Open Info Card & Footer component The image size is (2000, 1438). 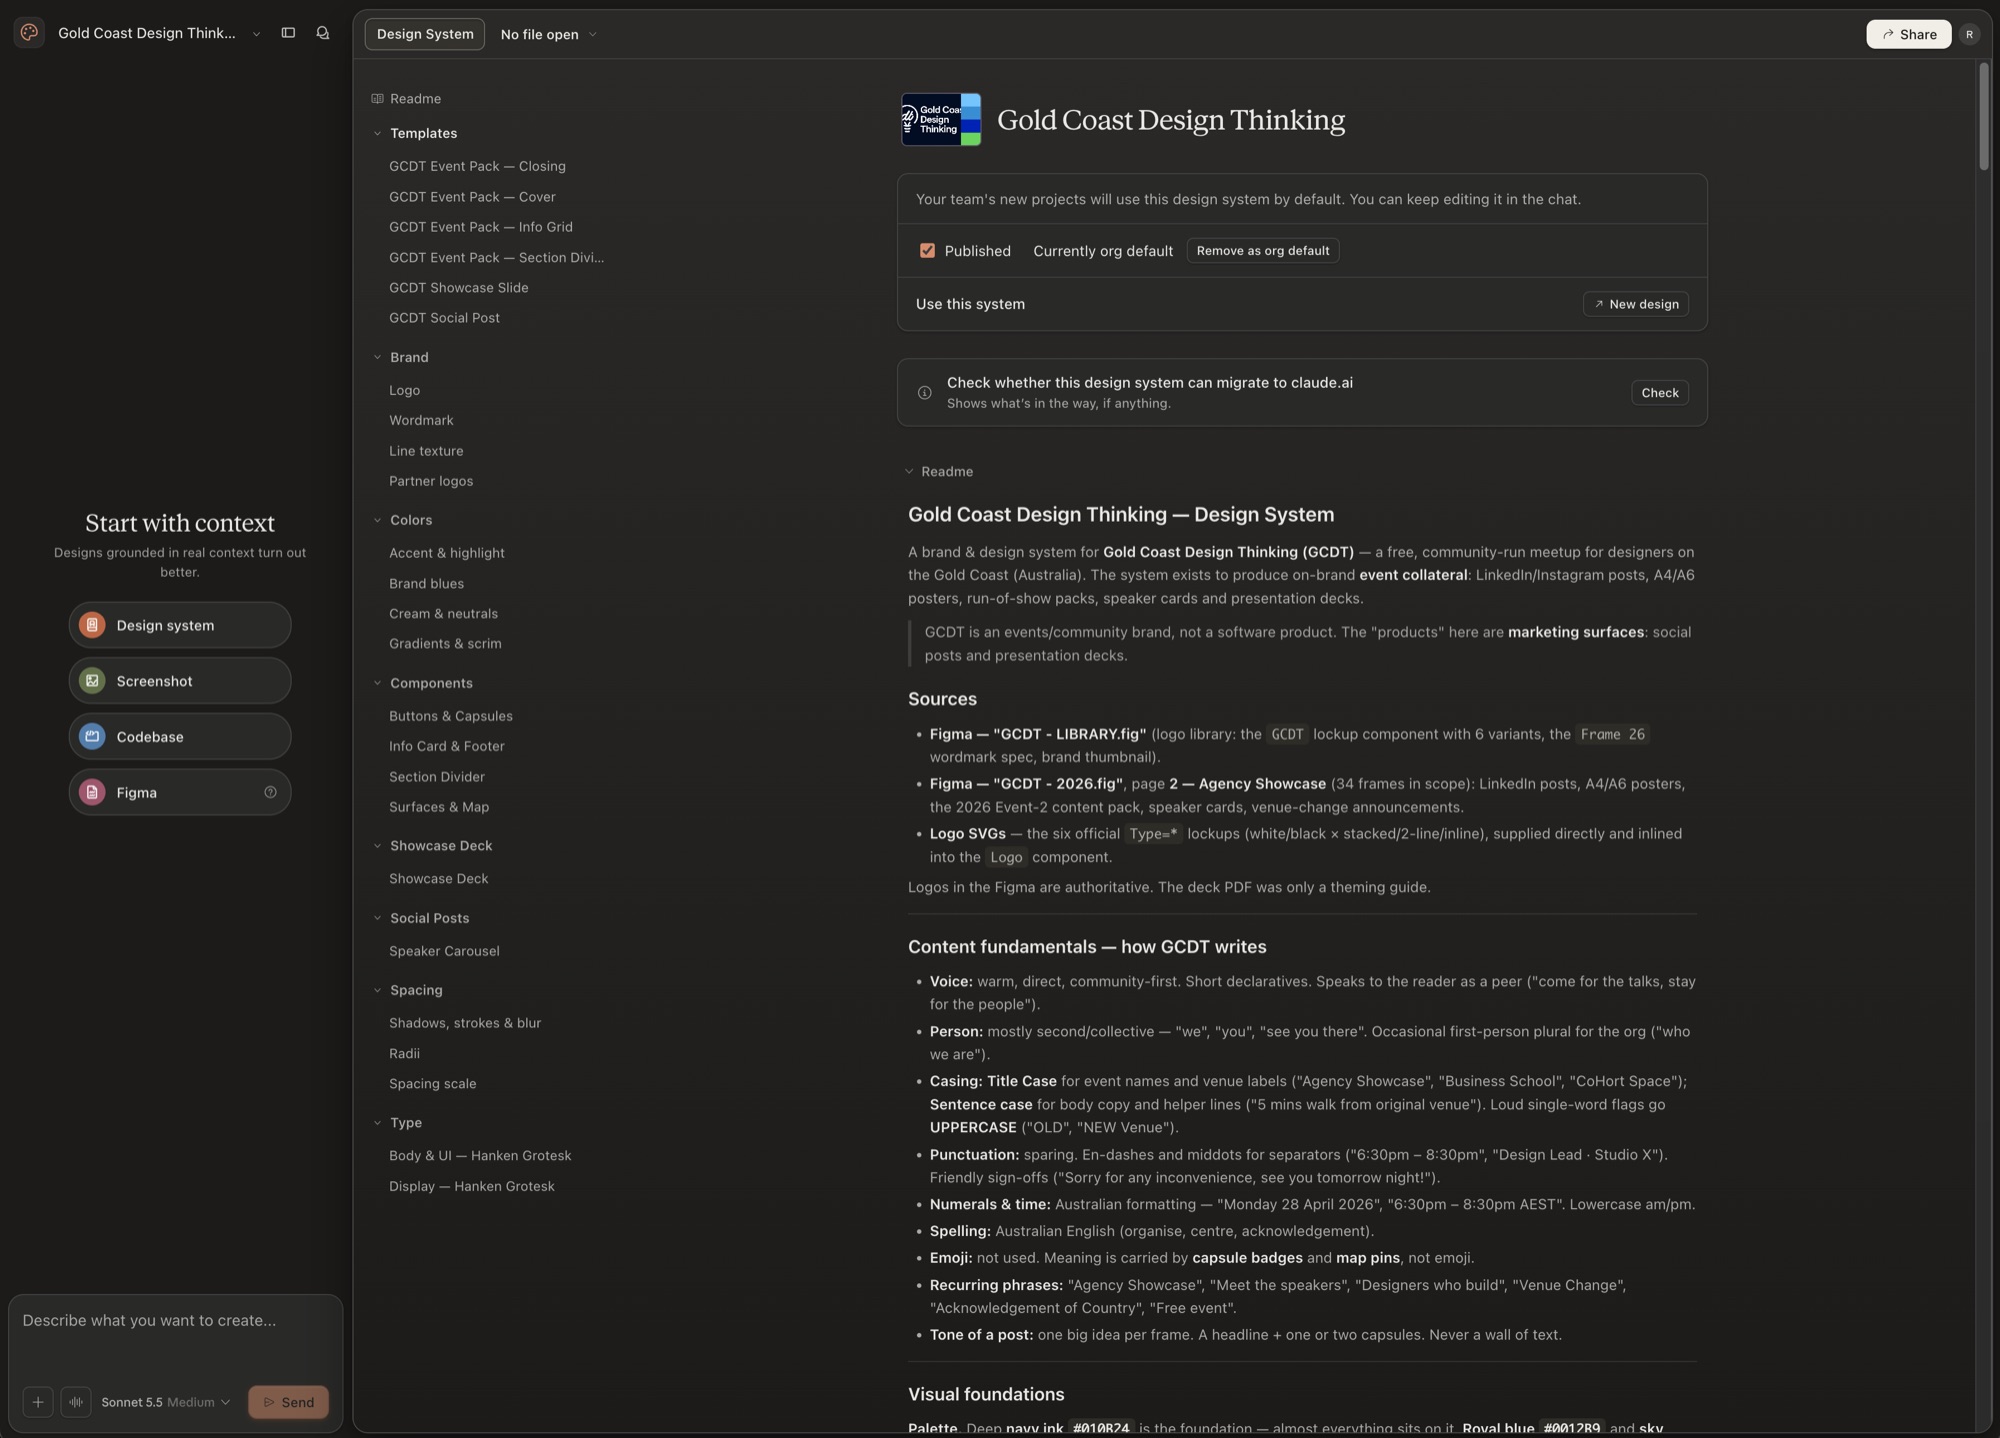pyautogui.click(x=447, y=746)
